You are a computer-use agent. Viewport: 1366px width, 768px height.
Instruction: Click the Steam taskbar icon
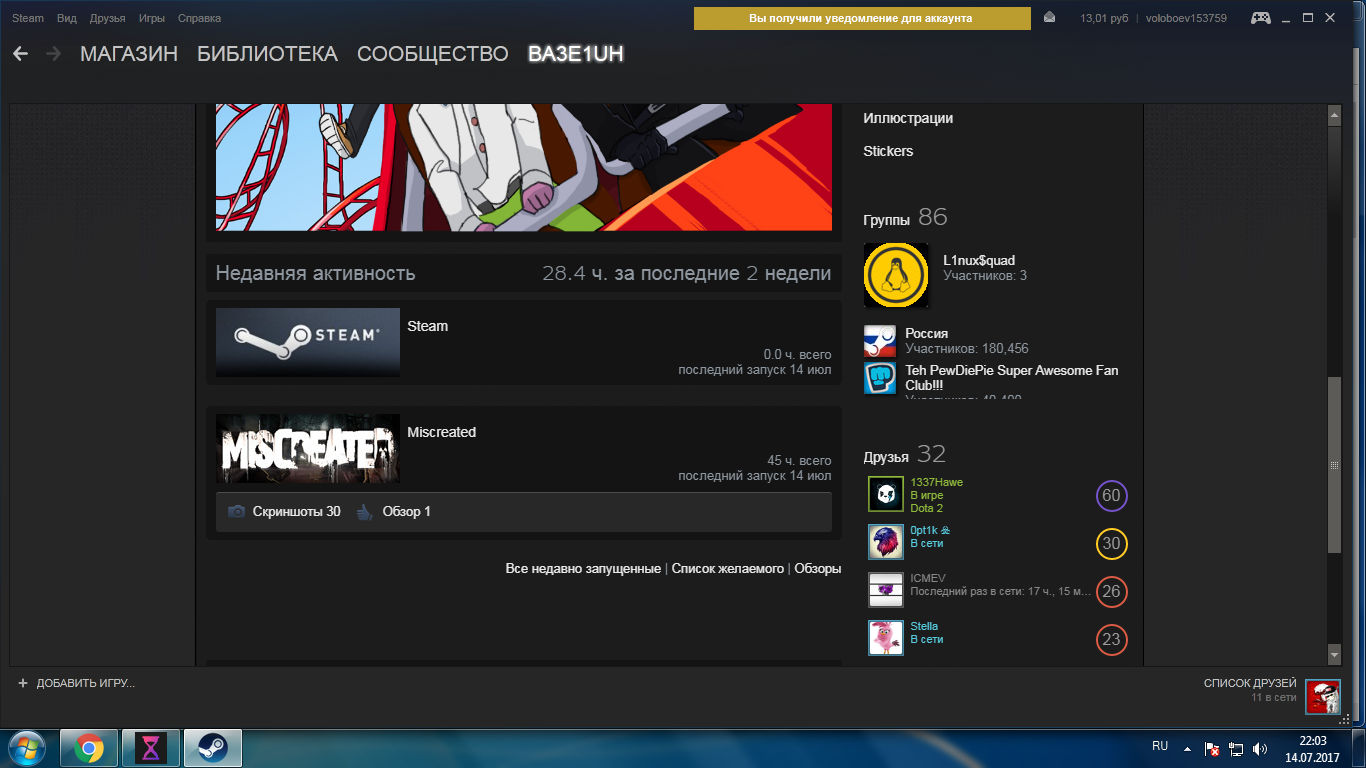point(212,748)
